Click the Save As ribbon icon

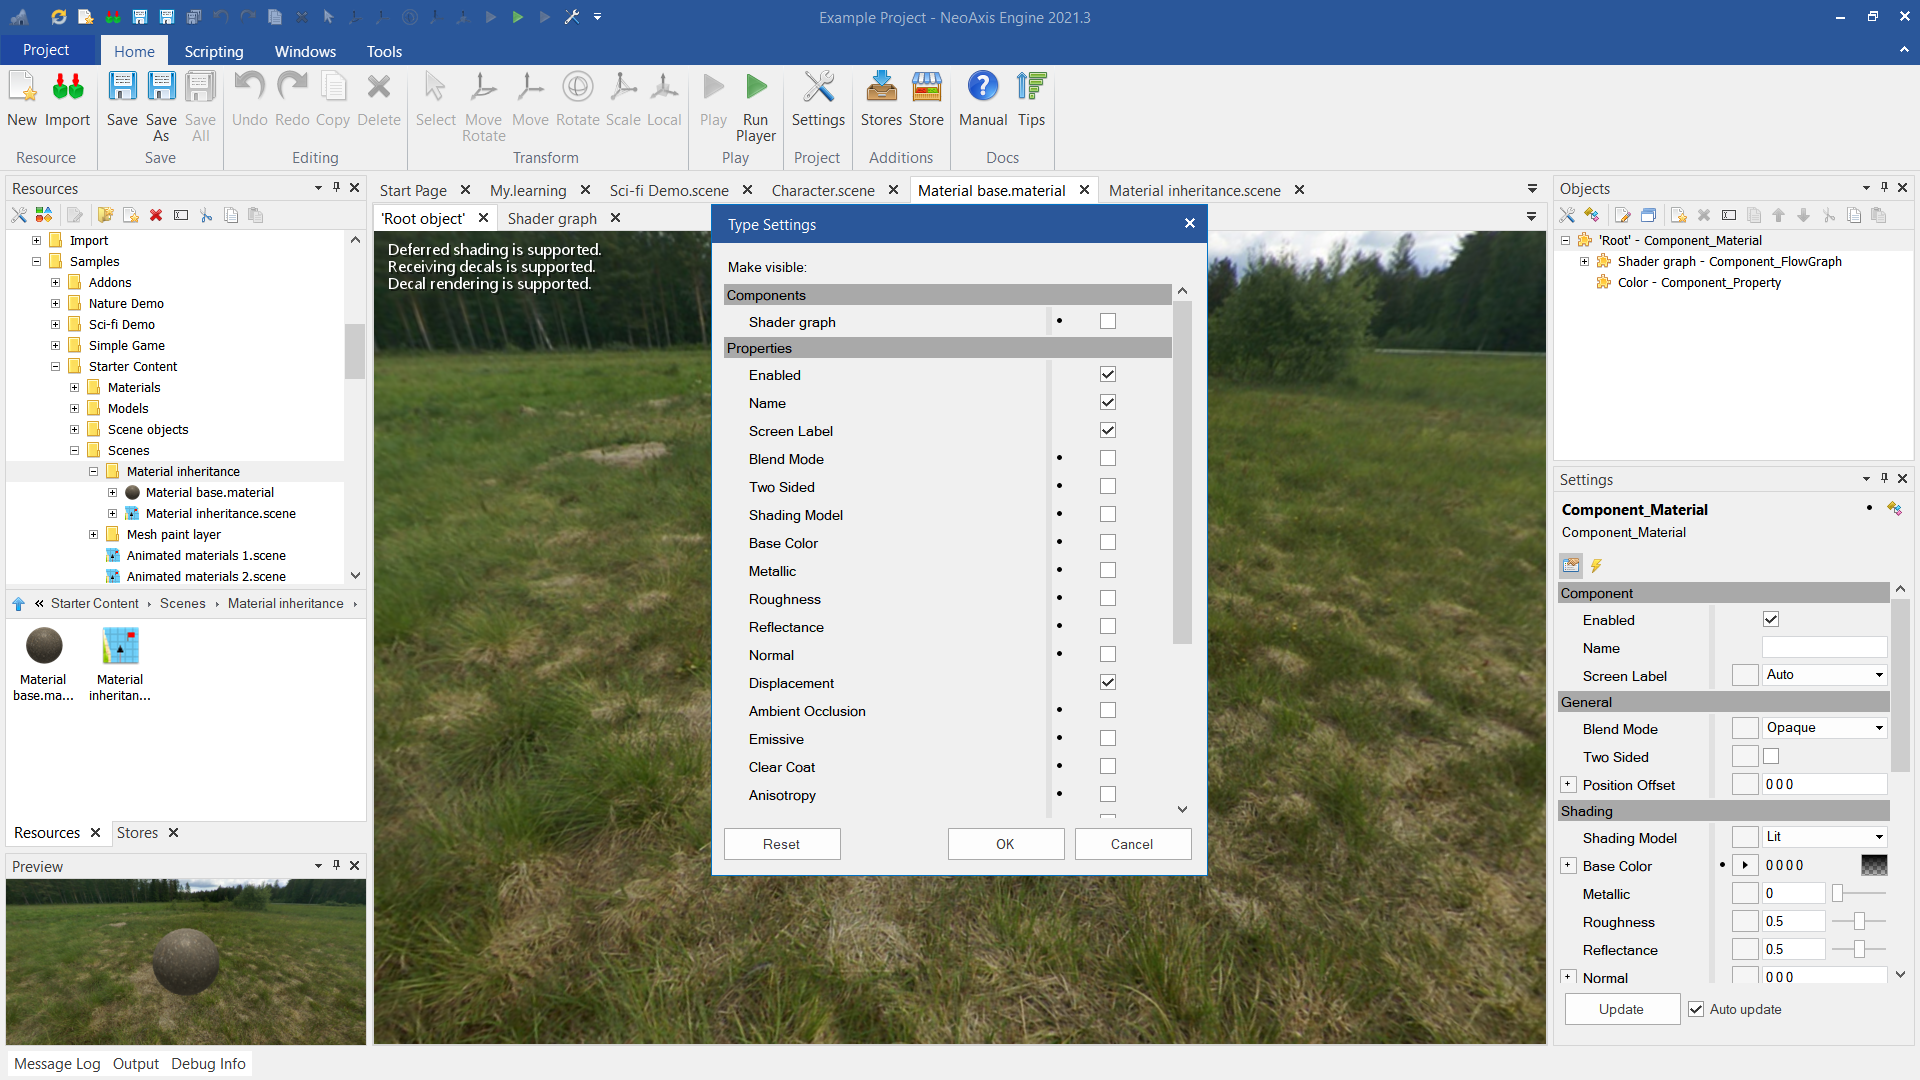pyautogui.click(x=161, y=88)
